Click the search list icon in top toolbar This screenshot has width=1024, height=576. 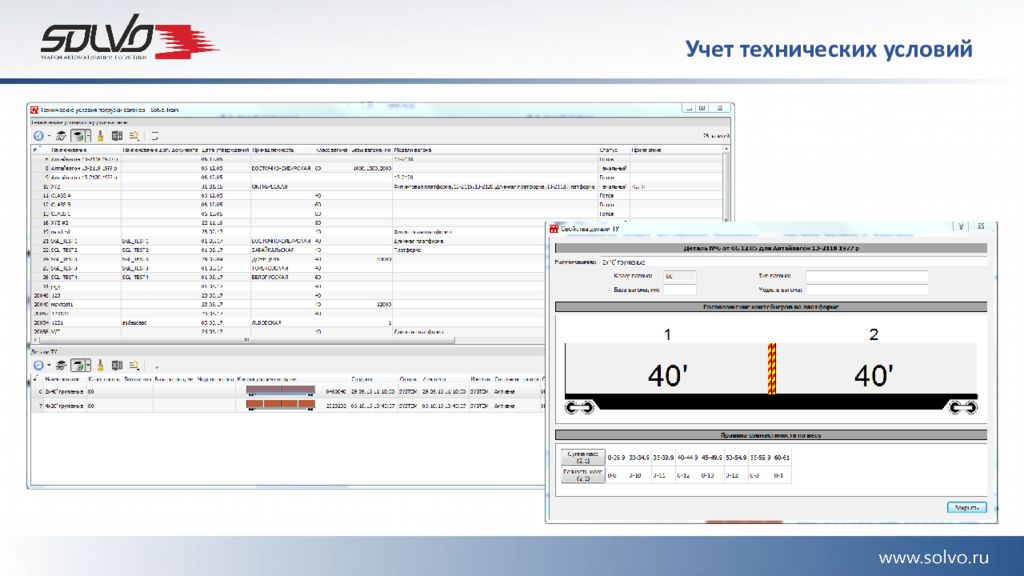pyautogui.click(x=135, y=136)
